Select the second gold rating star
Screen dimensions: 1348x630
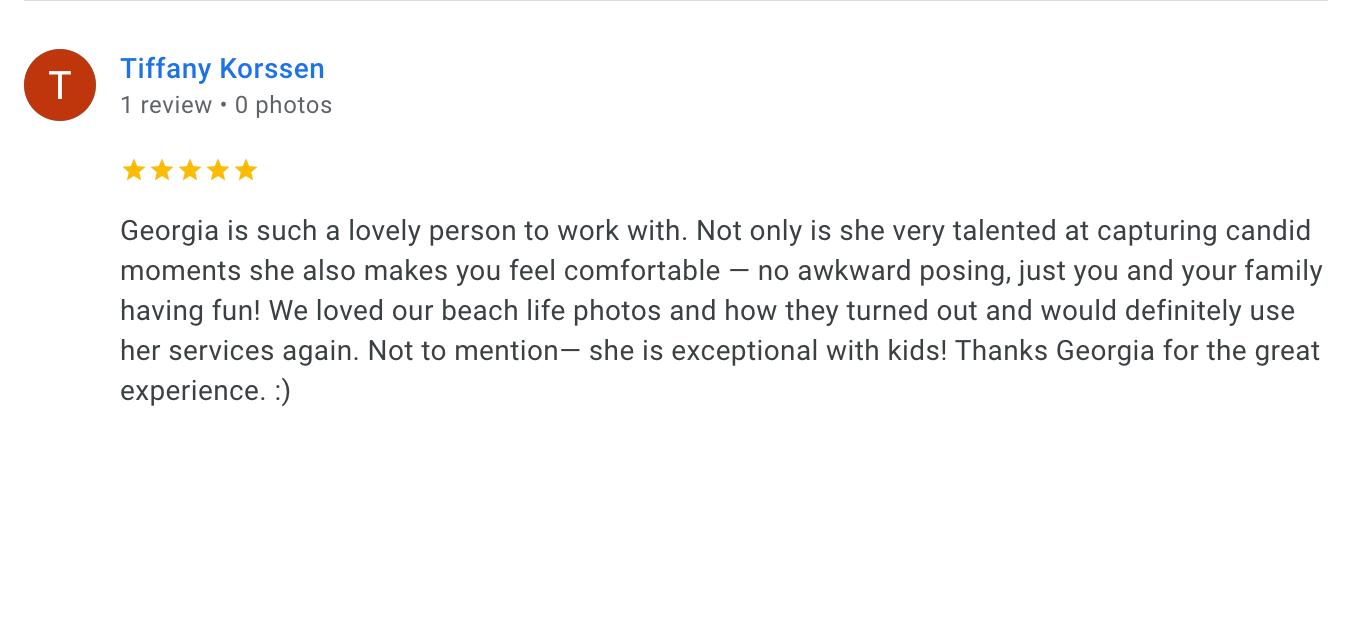click(161, 170)
